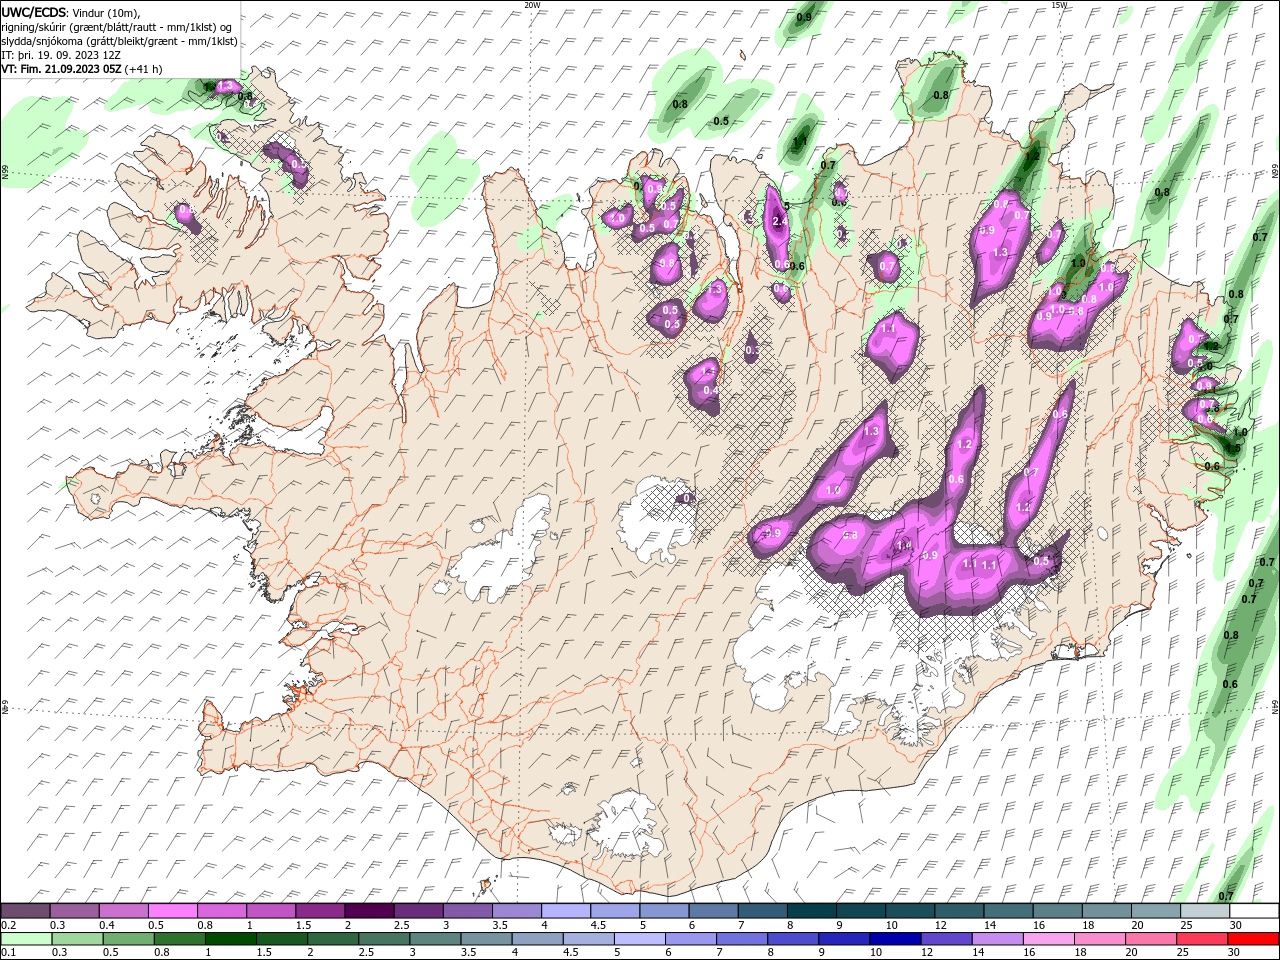Pick the dark green 1 rain legend swatch
This screenshot has width=1280, height=960.
(231, 939)
